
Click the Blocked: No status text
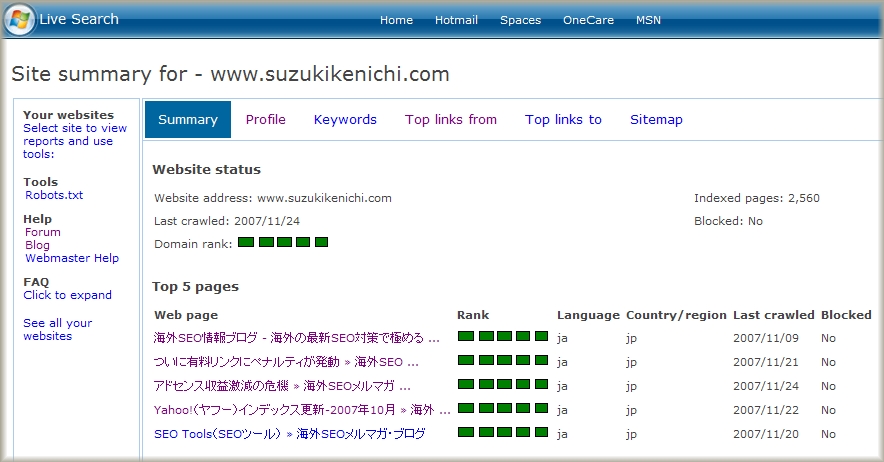pos(728,221)
